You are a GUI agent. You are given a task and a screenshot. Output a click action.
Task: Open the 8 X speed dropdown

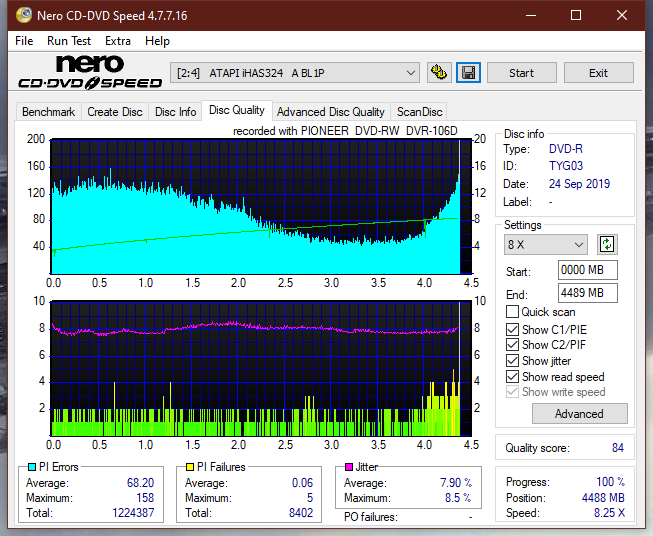(x=545, y=244)
